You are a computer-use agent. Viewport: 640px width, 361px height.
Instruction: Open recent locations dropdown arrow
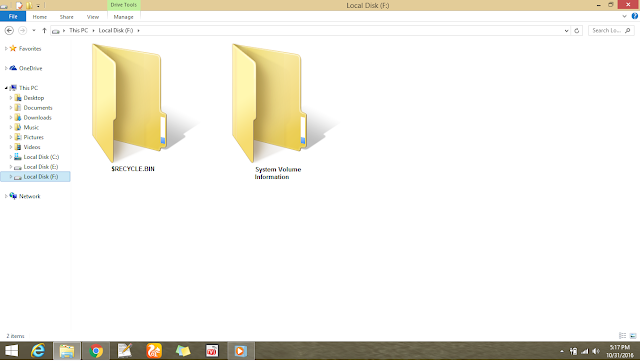click(x=34, y=30)
